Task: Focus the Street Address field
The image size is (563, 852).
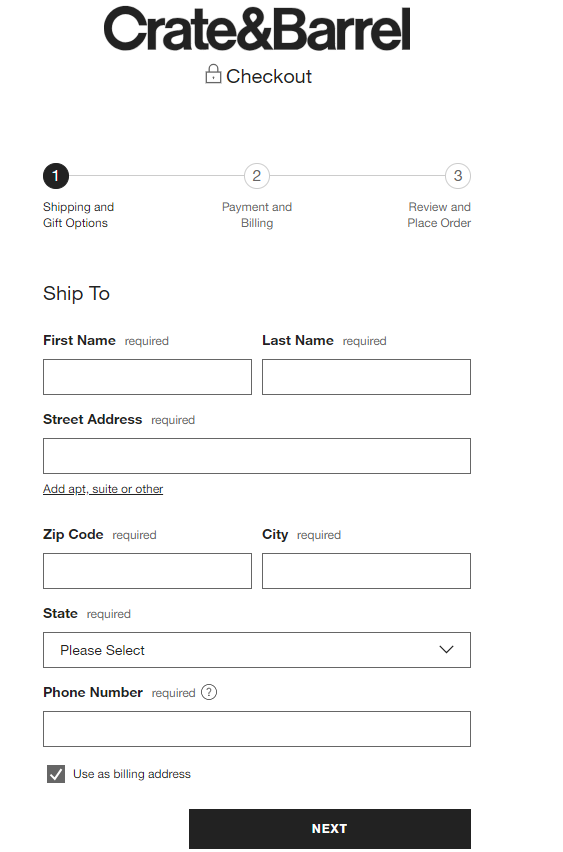Action: pyautogui.click(x=257, y=456)
